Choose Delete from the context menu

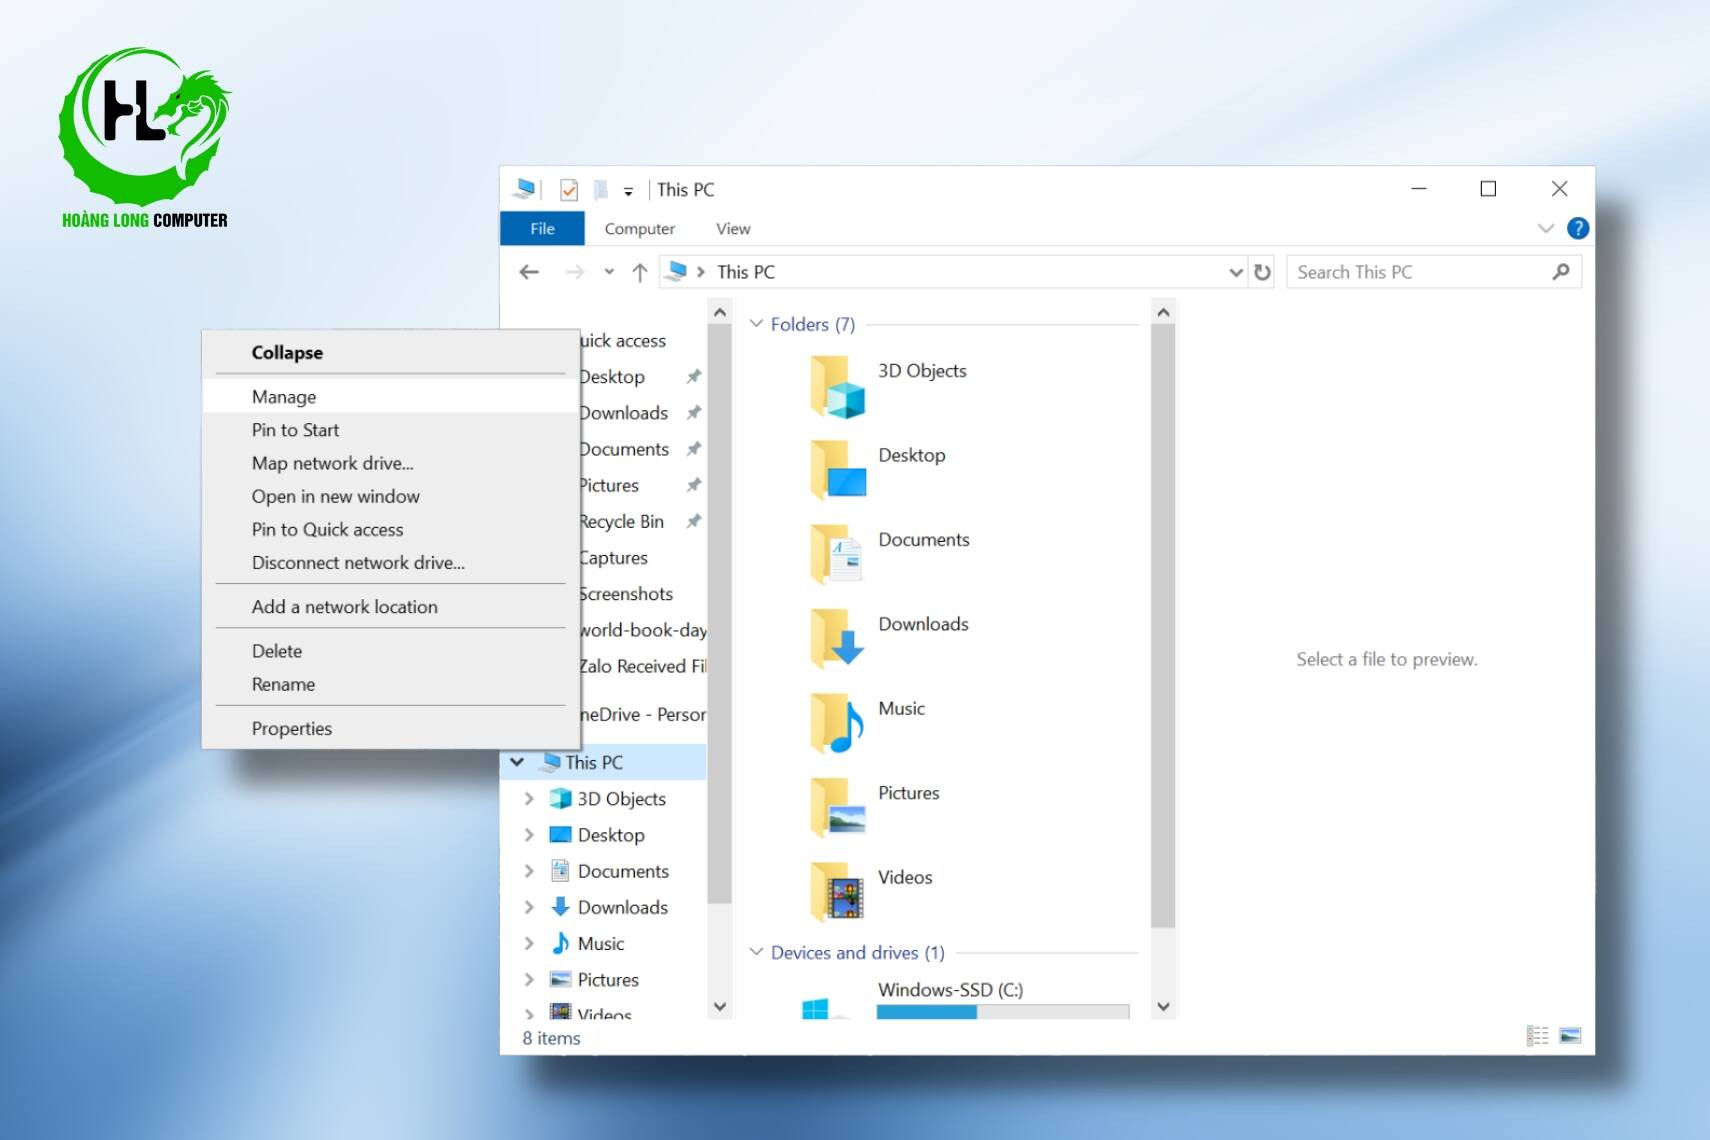pyautogui.click(x=391, y=651)
